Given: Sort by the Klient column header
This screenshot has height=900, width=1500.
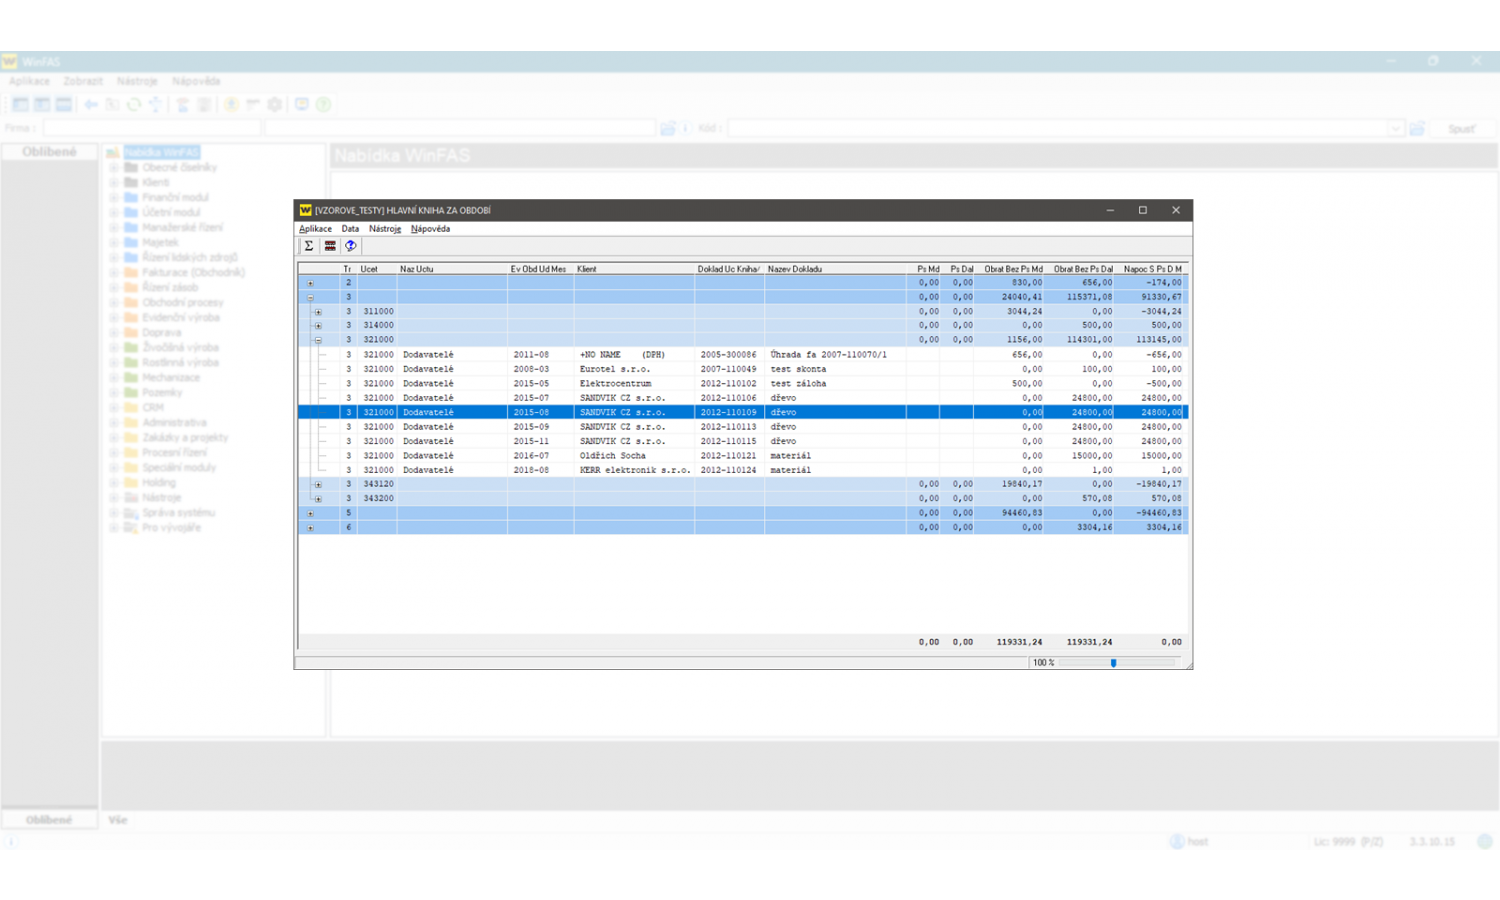Looking at the screenshot, I should pos(634,269).
